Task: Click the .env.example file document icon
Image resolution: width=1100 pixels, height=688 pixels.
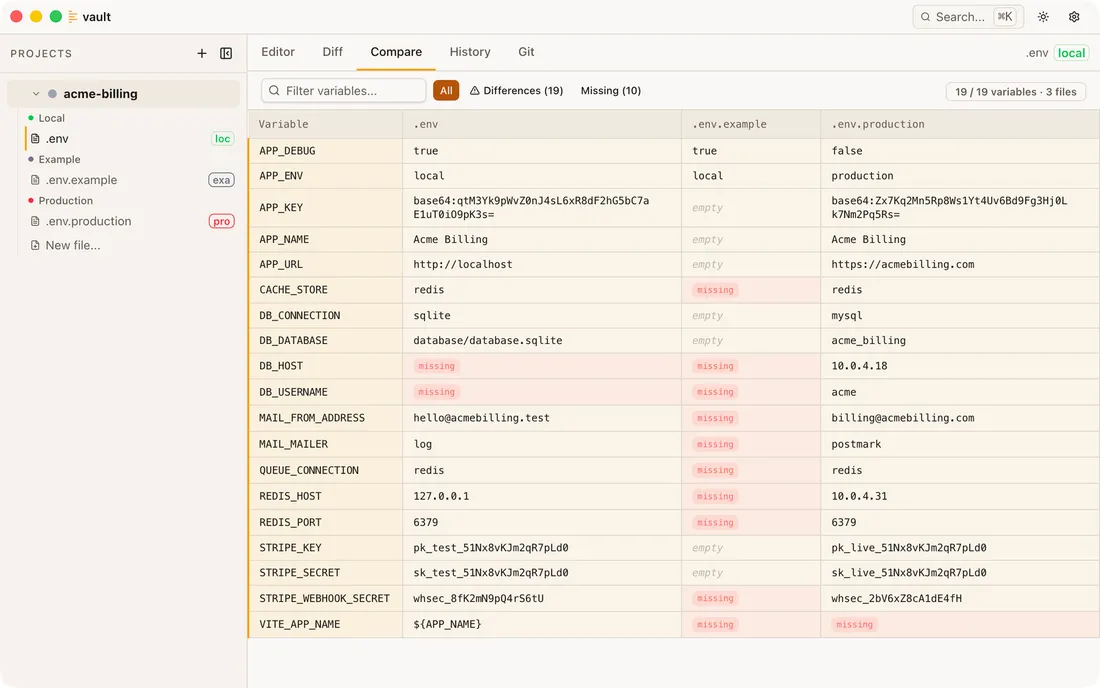Action: point(35,180)
